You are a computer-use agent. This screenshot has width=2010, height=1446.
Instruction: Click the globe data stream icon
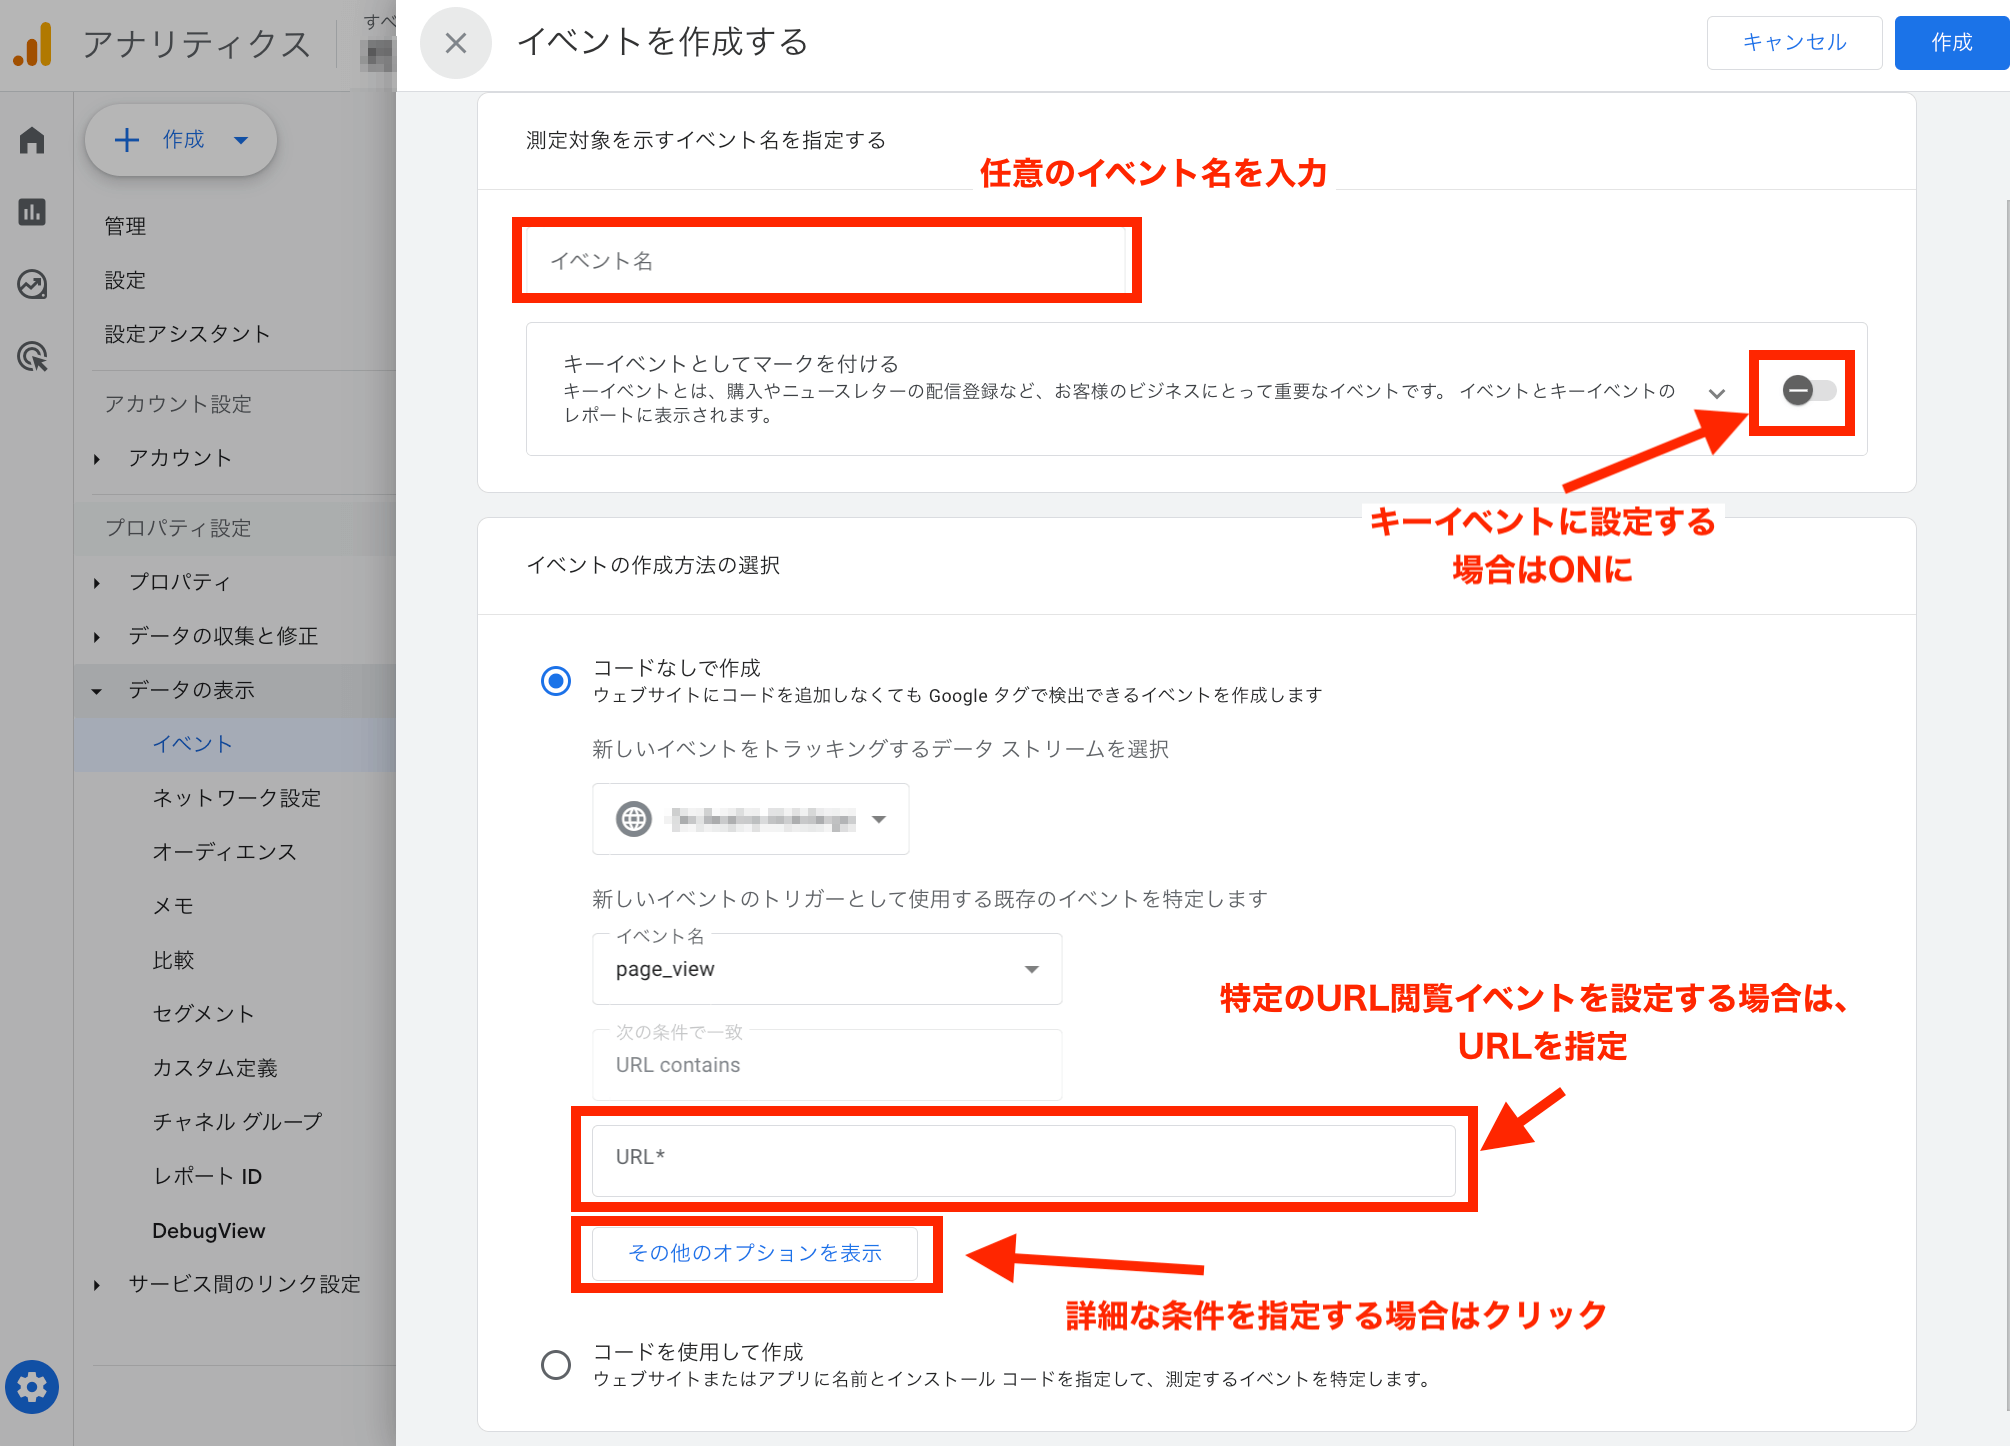coord(634,819)
